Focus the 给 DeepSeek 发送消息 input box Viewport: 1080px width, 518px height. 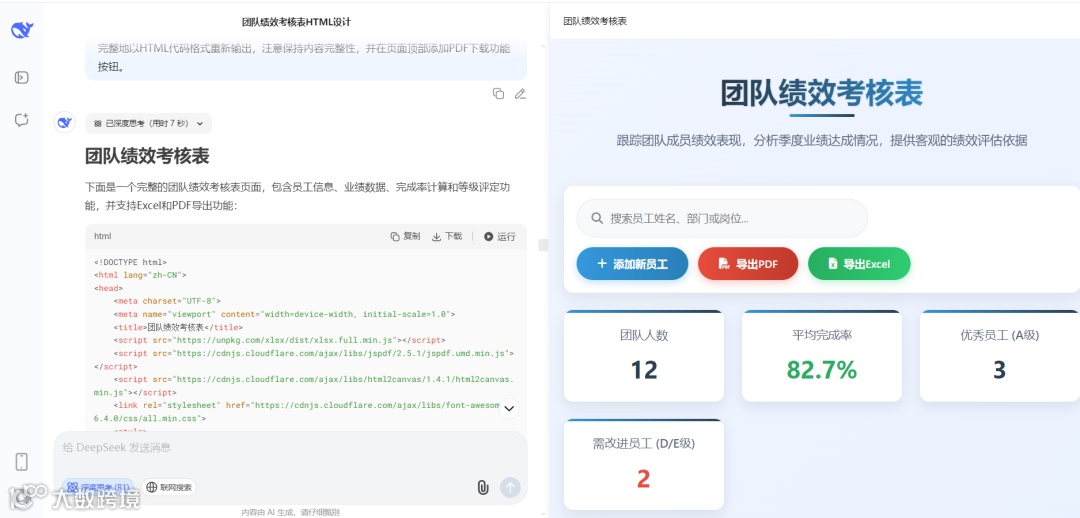point(290,448)
